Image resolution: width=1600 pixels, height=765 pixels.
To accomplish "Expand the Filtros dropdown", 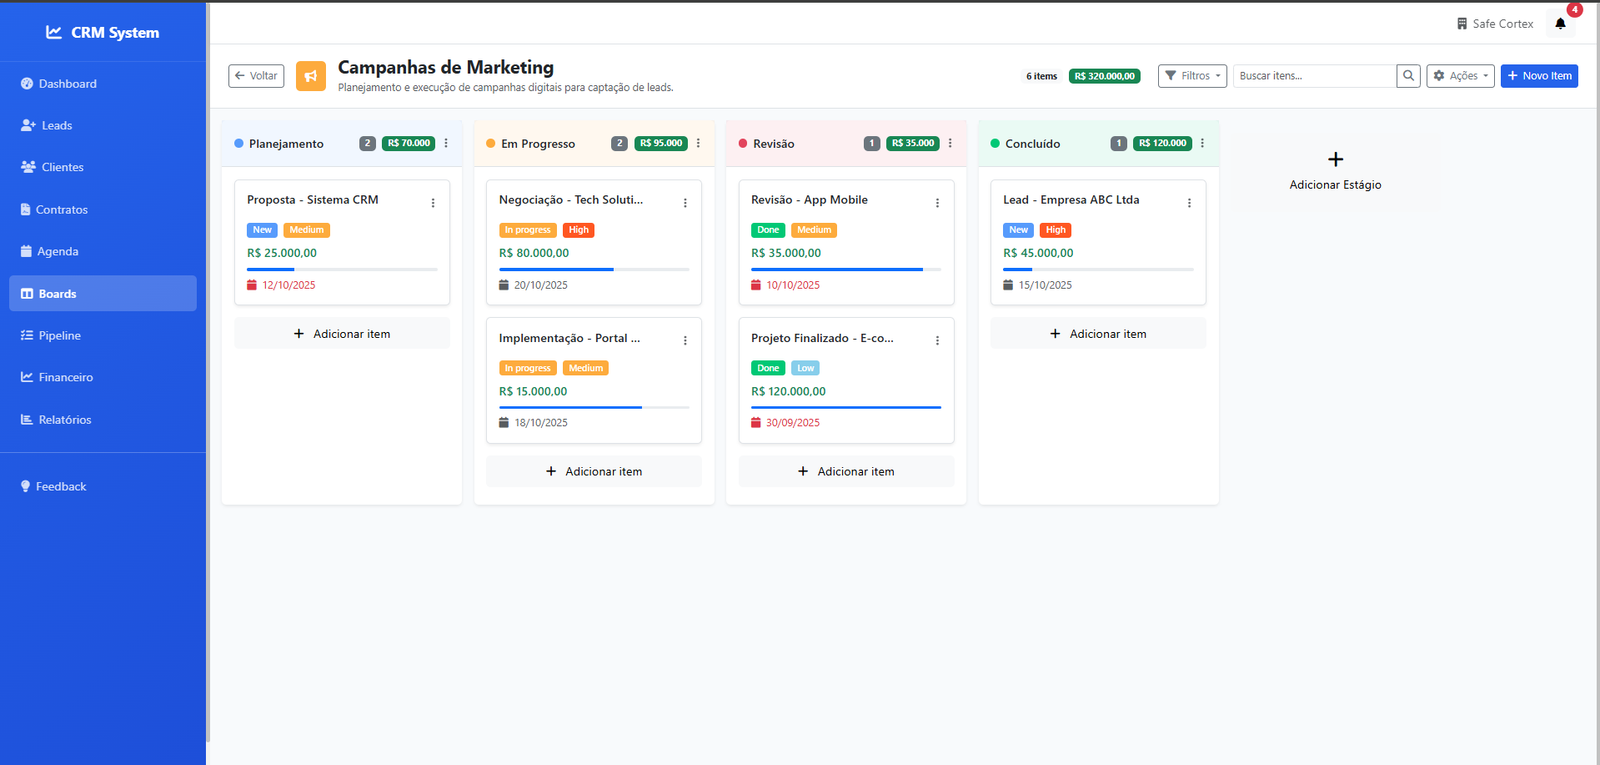I will tap(1192, 76).
